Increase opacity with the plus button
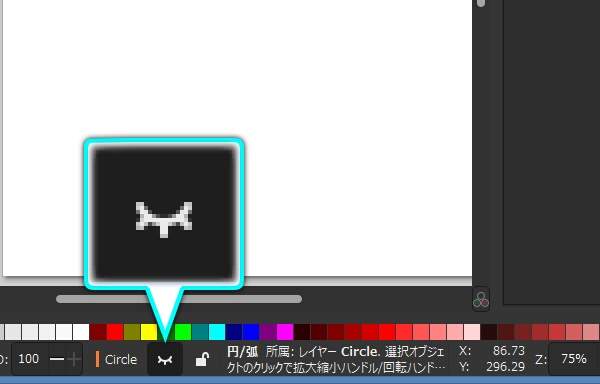This screenshot has width=600, height=384. coord(73,359)
